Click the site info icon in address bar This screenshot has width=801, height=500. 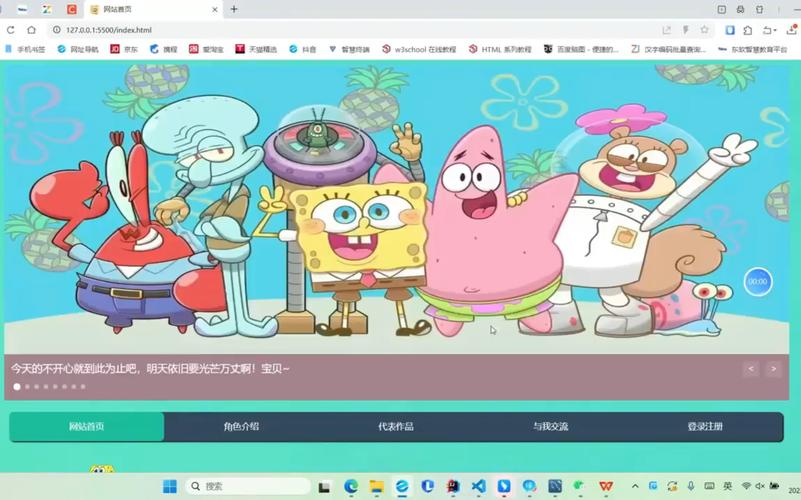point(57,30)
